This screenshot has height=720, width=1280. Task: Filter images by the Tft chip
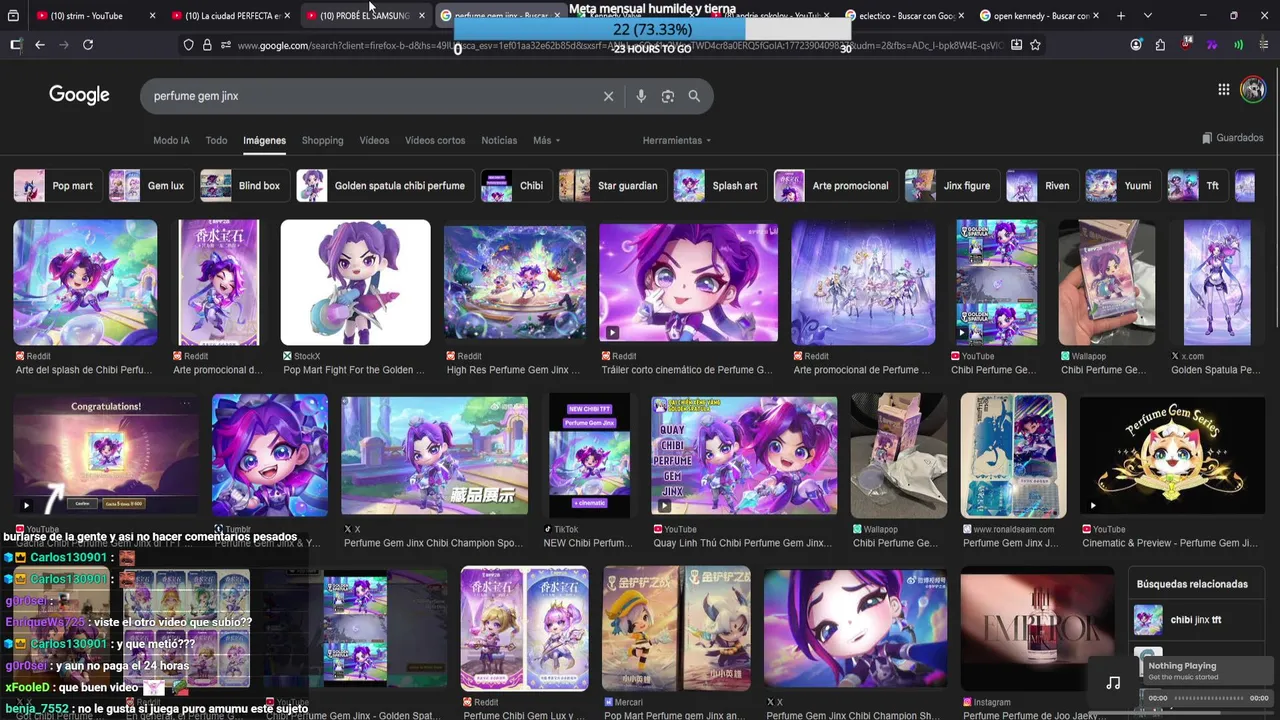click(x=1196, y=186)
